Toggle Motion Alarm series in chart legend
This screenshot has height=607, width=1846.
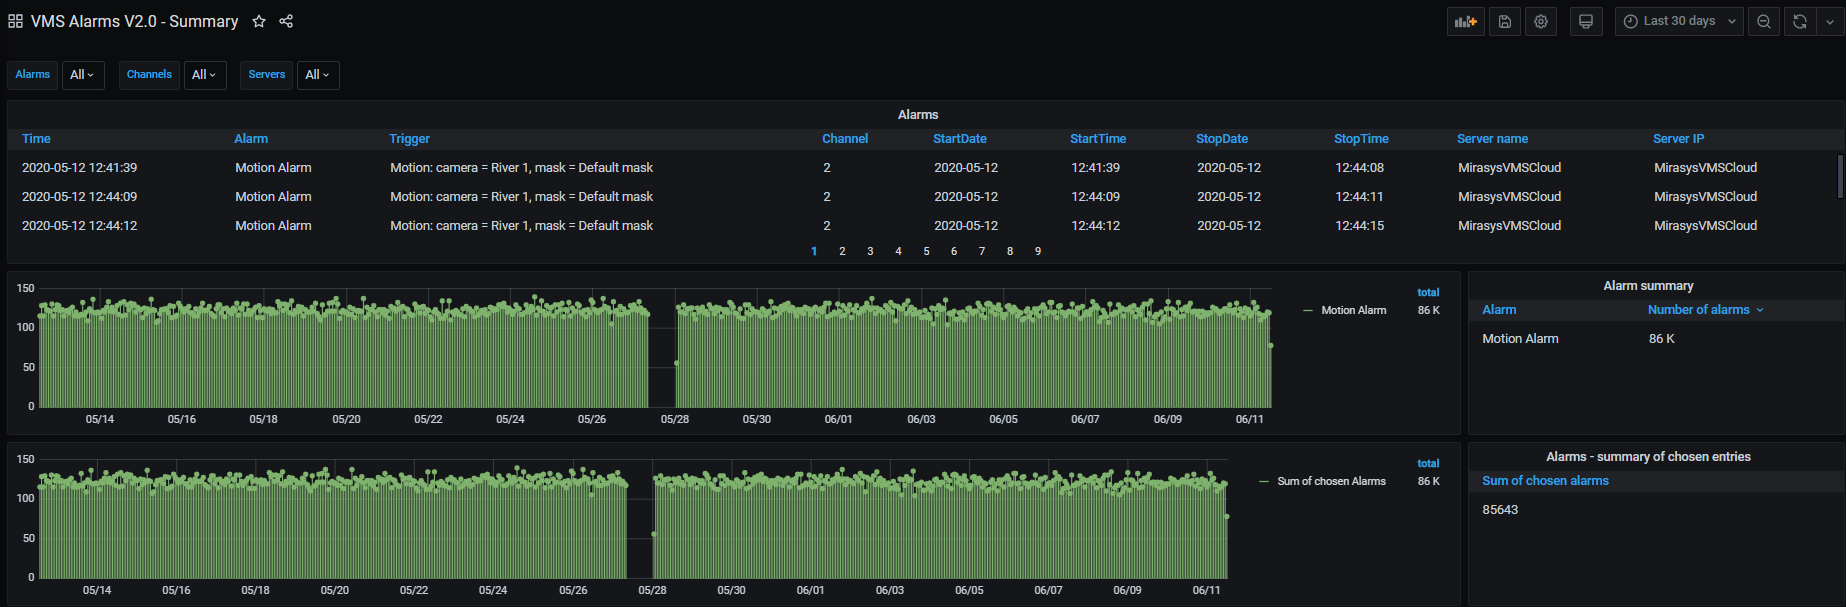[1353, 310]
